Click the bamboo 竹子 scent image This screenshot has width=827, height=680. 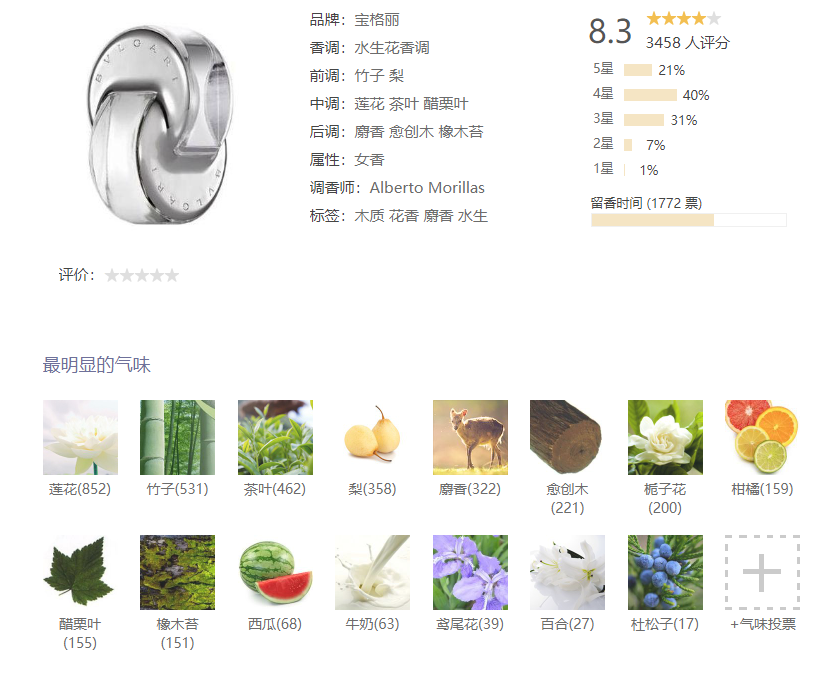point(177,437)
